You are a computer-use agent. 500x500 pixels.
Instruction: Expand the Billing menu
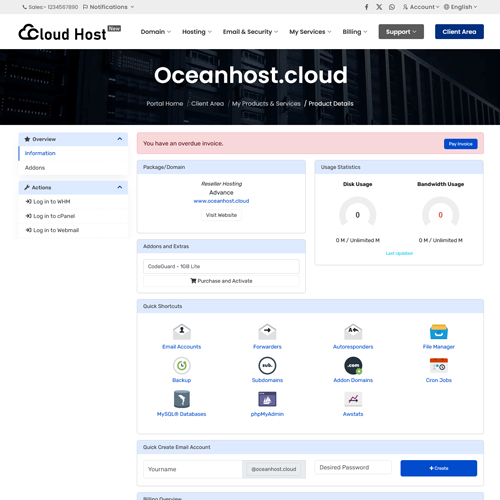(355, 32)
